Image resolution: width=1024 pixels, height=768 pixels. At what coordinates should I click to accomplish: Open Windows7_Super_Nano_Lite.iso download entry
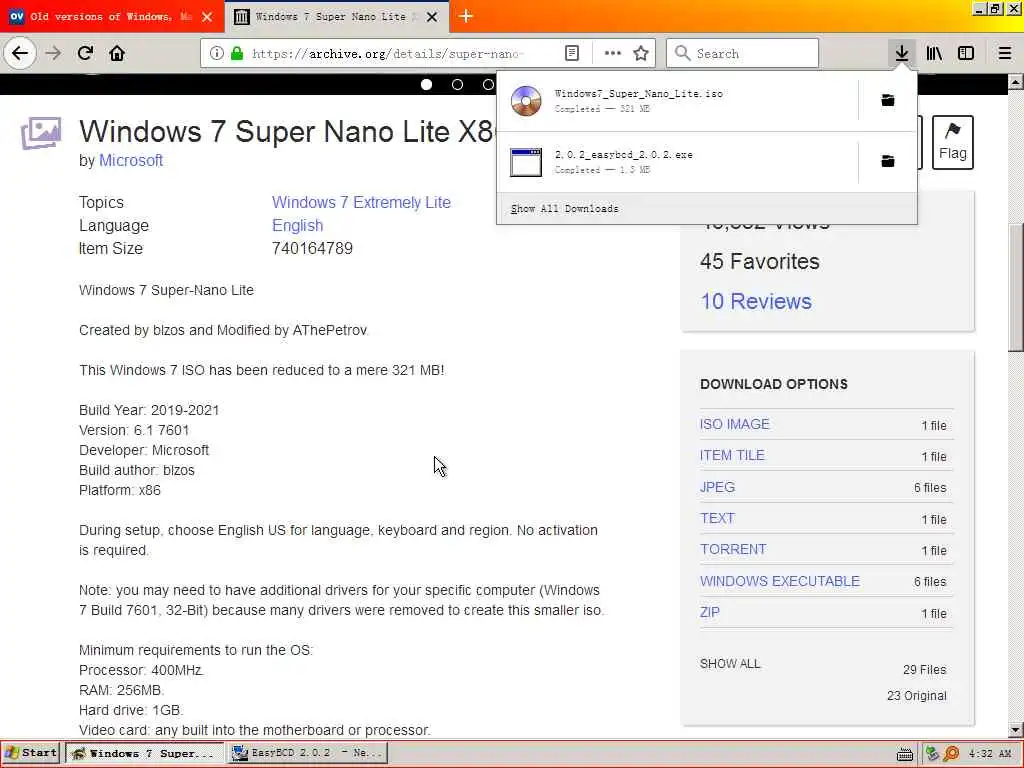pyautogui.click(x=677, y=101)
